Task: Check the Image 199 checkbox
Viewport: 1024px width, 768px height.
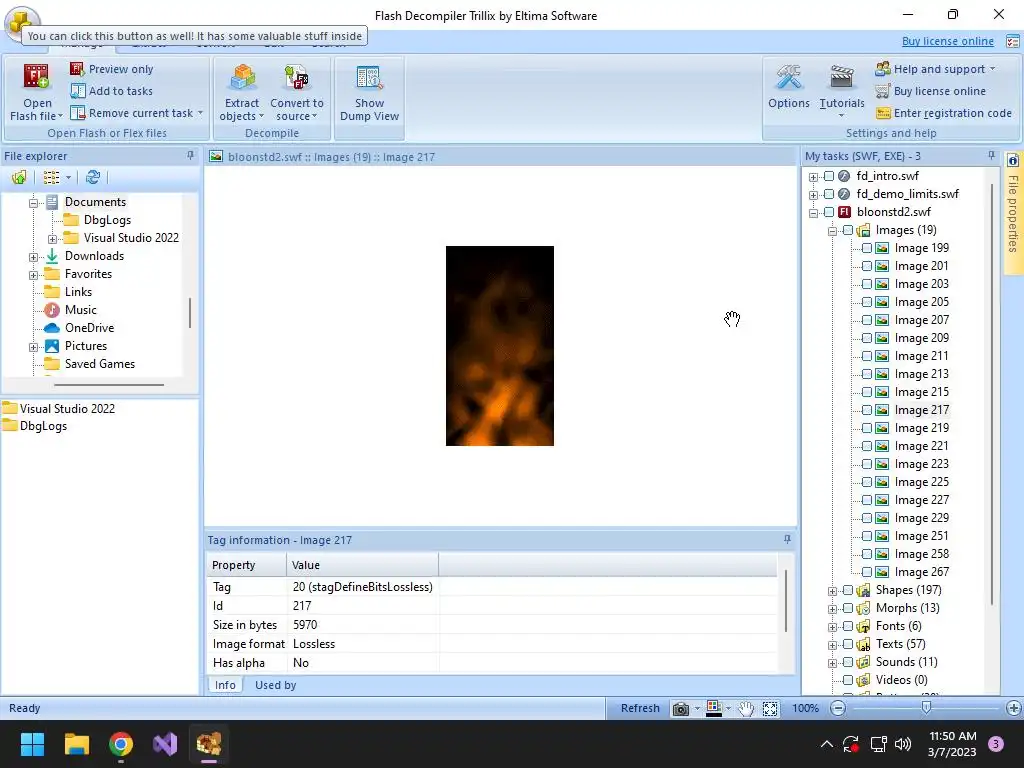Action: (x=867, y=248)
